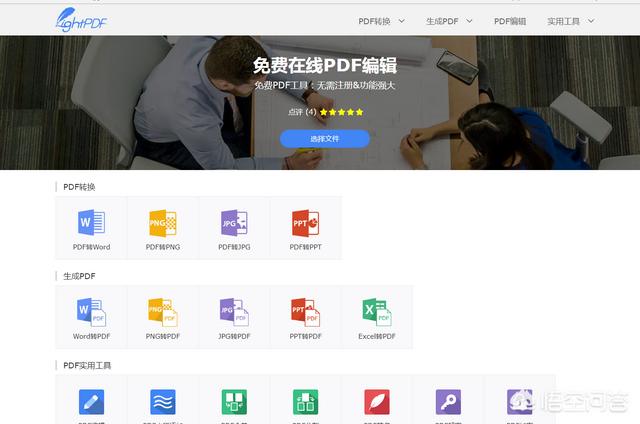Click the red feather PDF sign icon
This screenshot has width=640, height=424.
377,402
